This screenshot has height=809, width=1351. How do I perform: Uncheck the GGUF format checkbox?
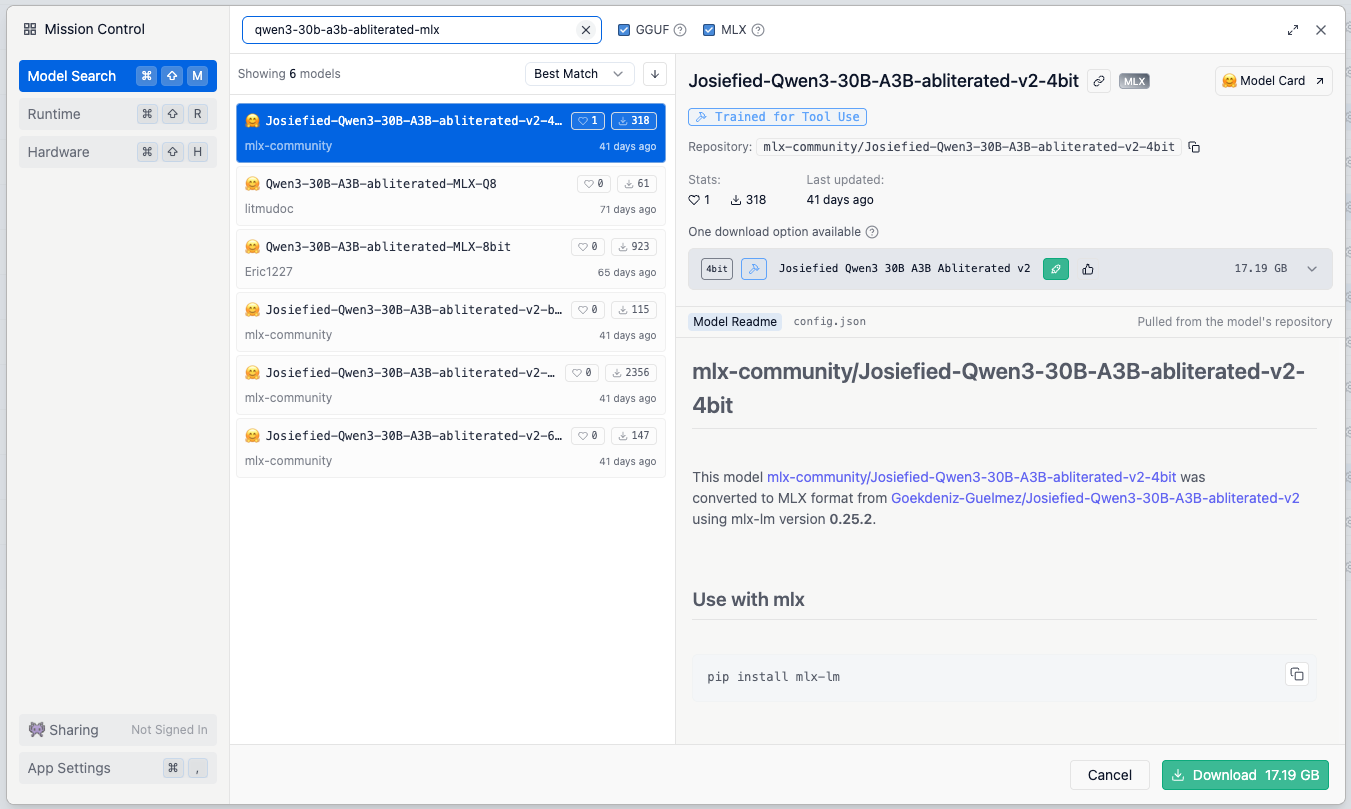625,30
